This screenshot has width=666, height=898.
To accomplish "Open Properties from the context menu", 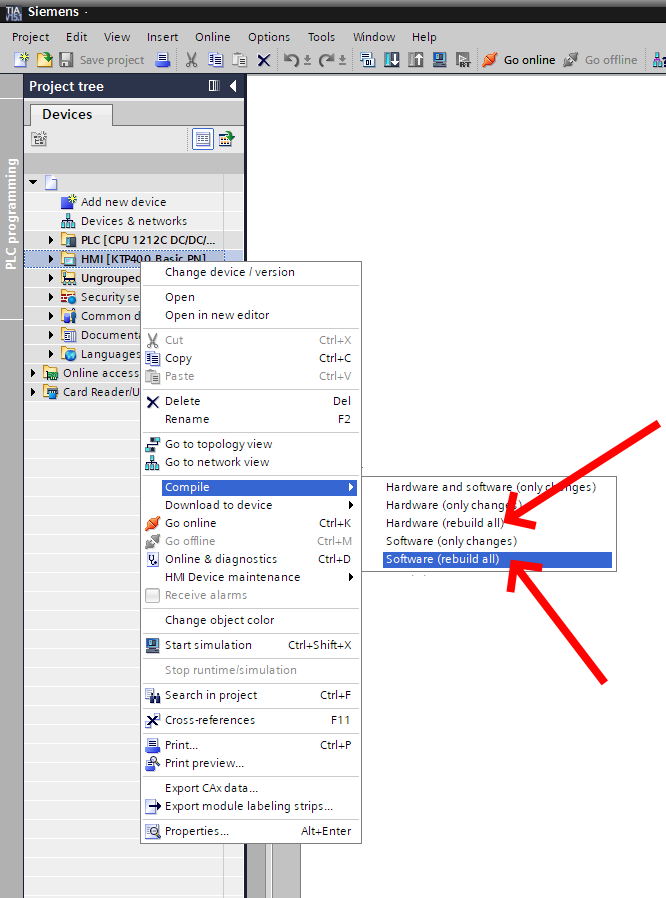I will (x=251, y=831).
